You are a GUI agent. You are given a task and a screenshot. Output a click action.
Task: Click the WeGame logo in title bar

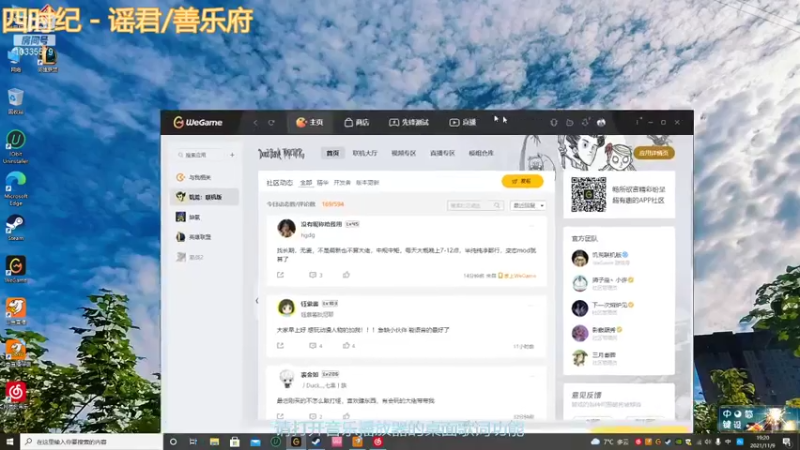click(198, 122)
